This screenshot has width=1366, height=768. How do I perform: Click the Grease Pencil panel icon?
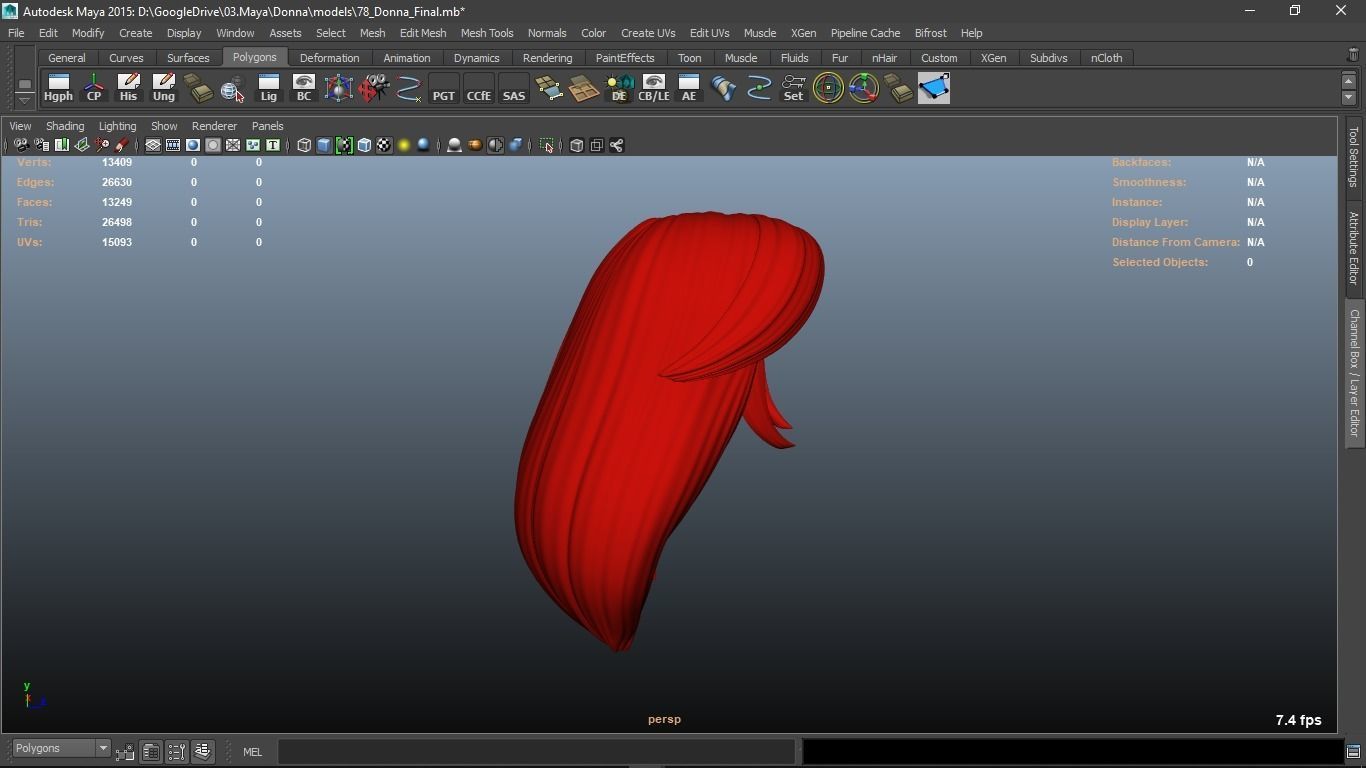[122, 145]
